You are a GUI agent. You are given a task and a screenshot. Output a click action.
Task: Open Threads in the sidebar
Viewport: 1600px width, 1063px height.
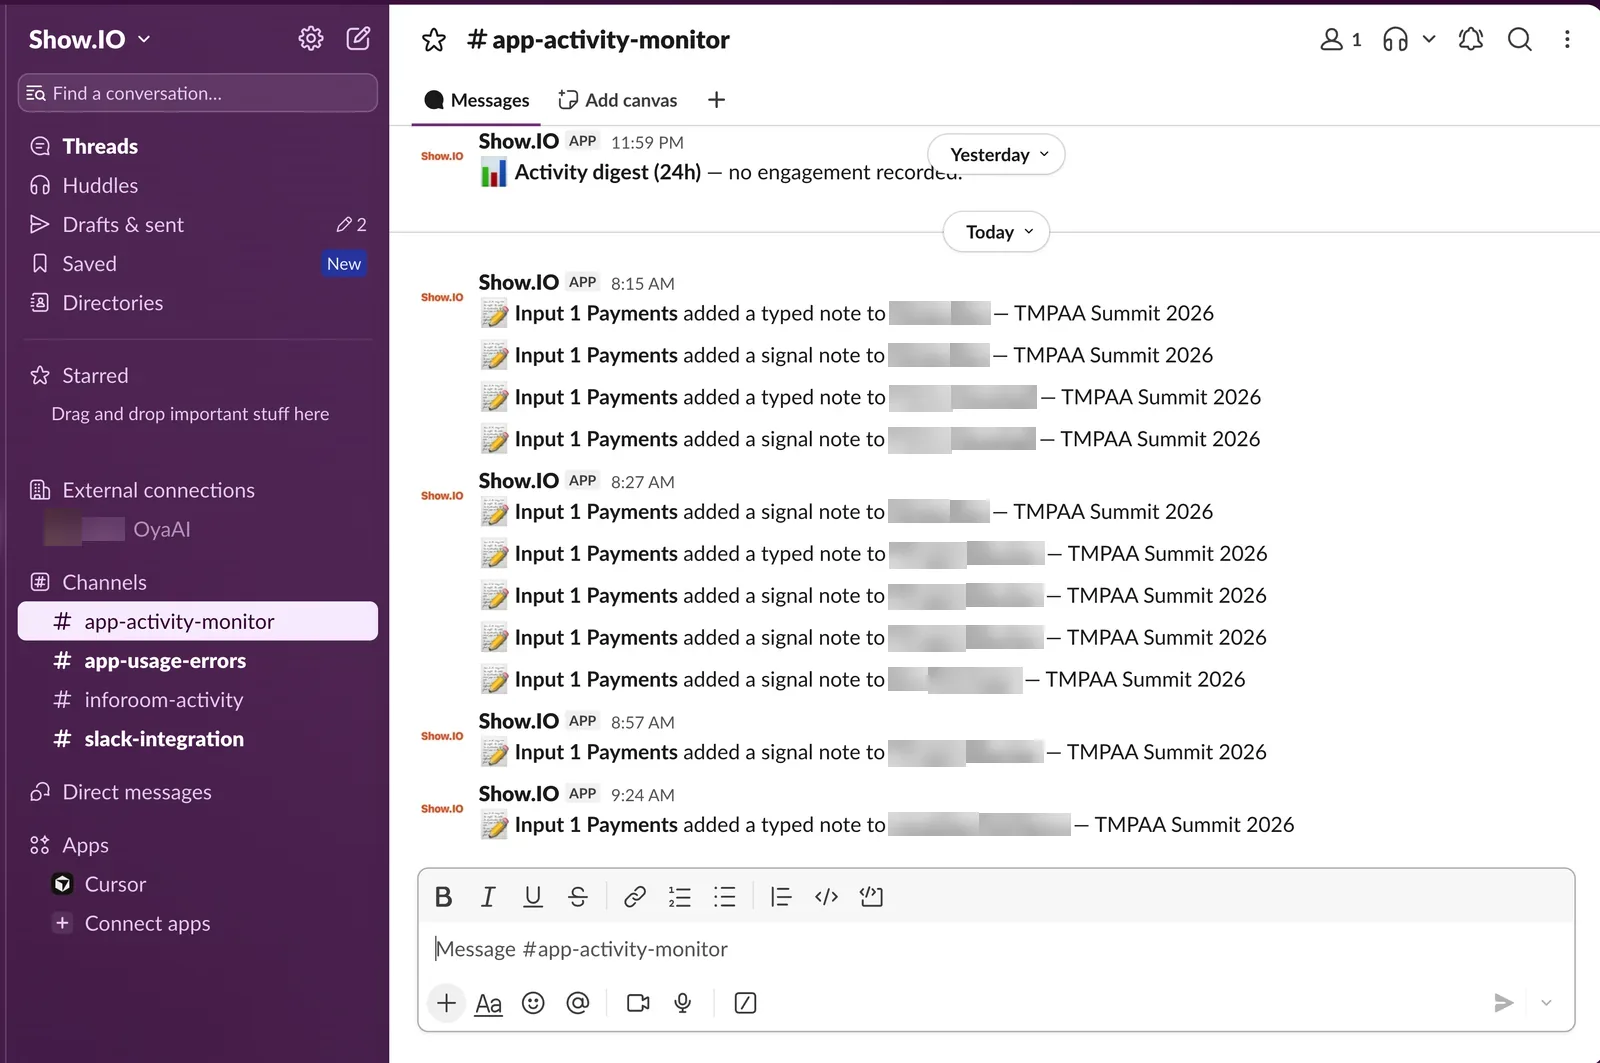[x=198, y=146]
